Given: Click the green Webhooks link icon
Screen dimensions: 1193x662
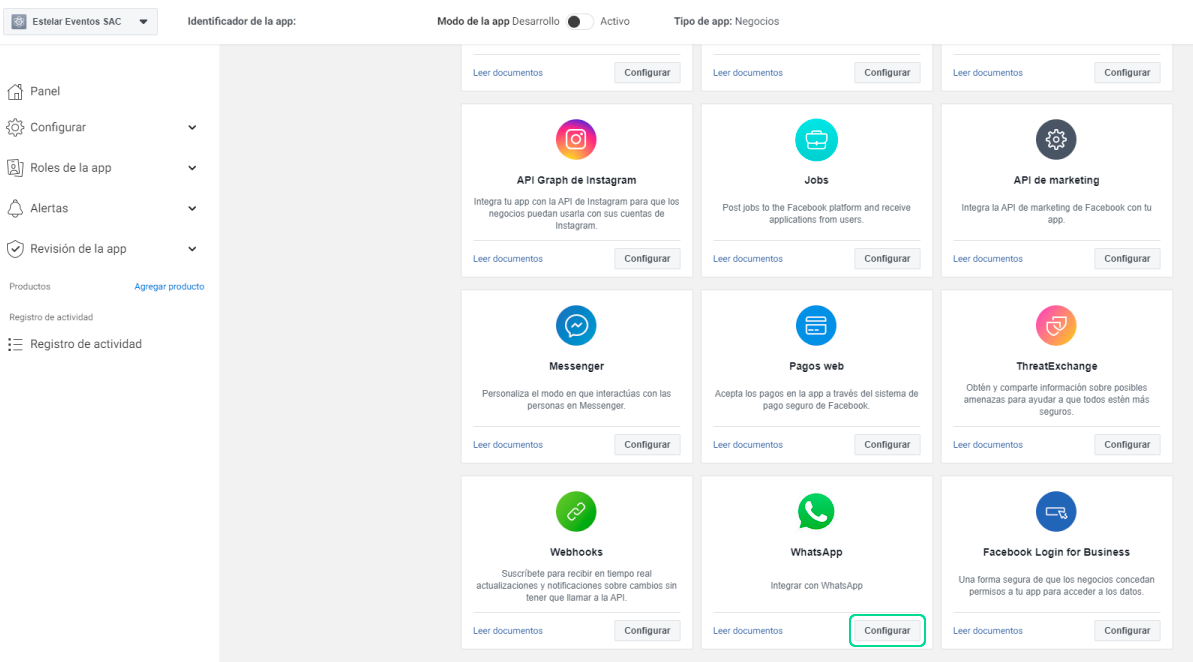Looking at the screenshot, I should click(x=576, y=512).
